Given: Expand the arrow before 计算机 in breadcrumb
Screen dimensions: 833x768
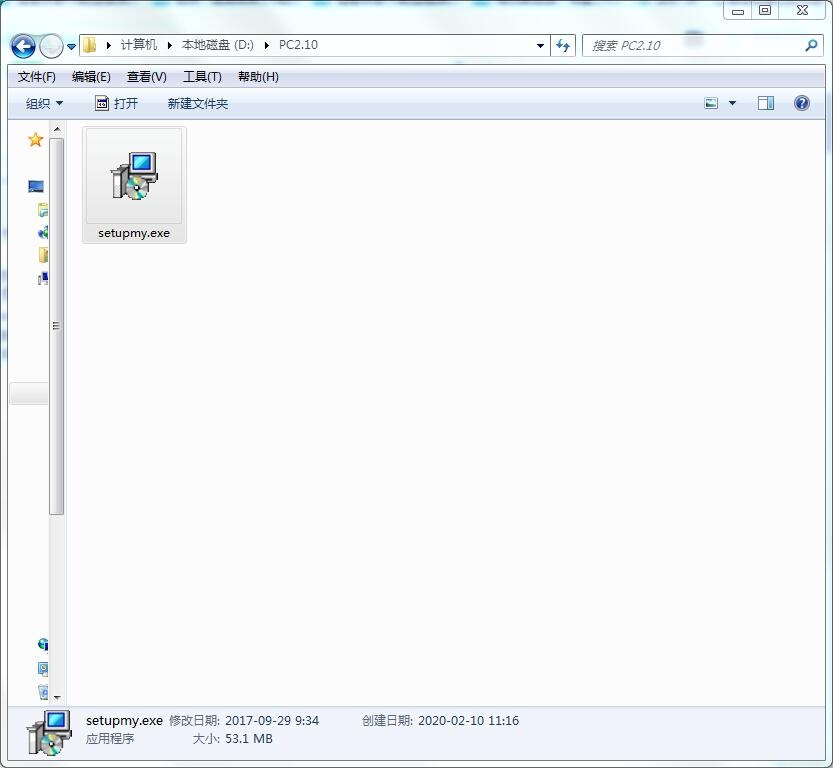Looking at the screenshot, I should pos(108,46).
